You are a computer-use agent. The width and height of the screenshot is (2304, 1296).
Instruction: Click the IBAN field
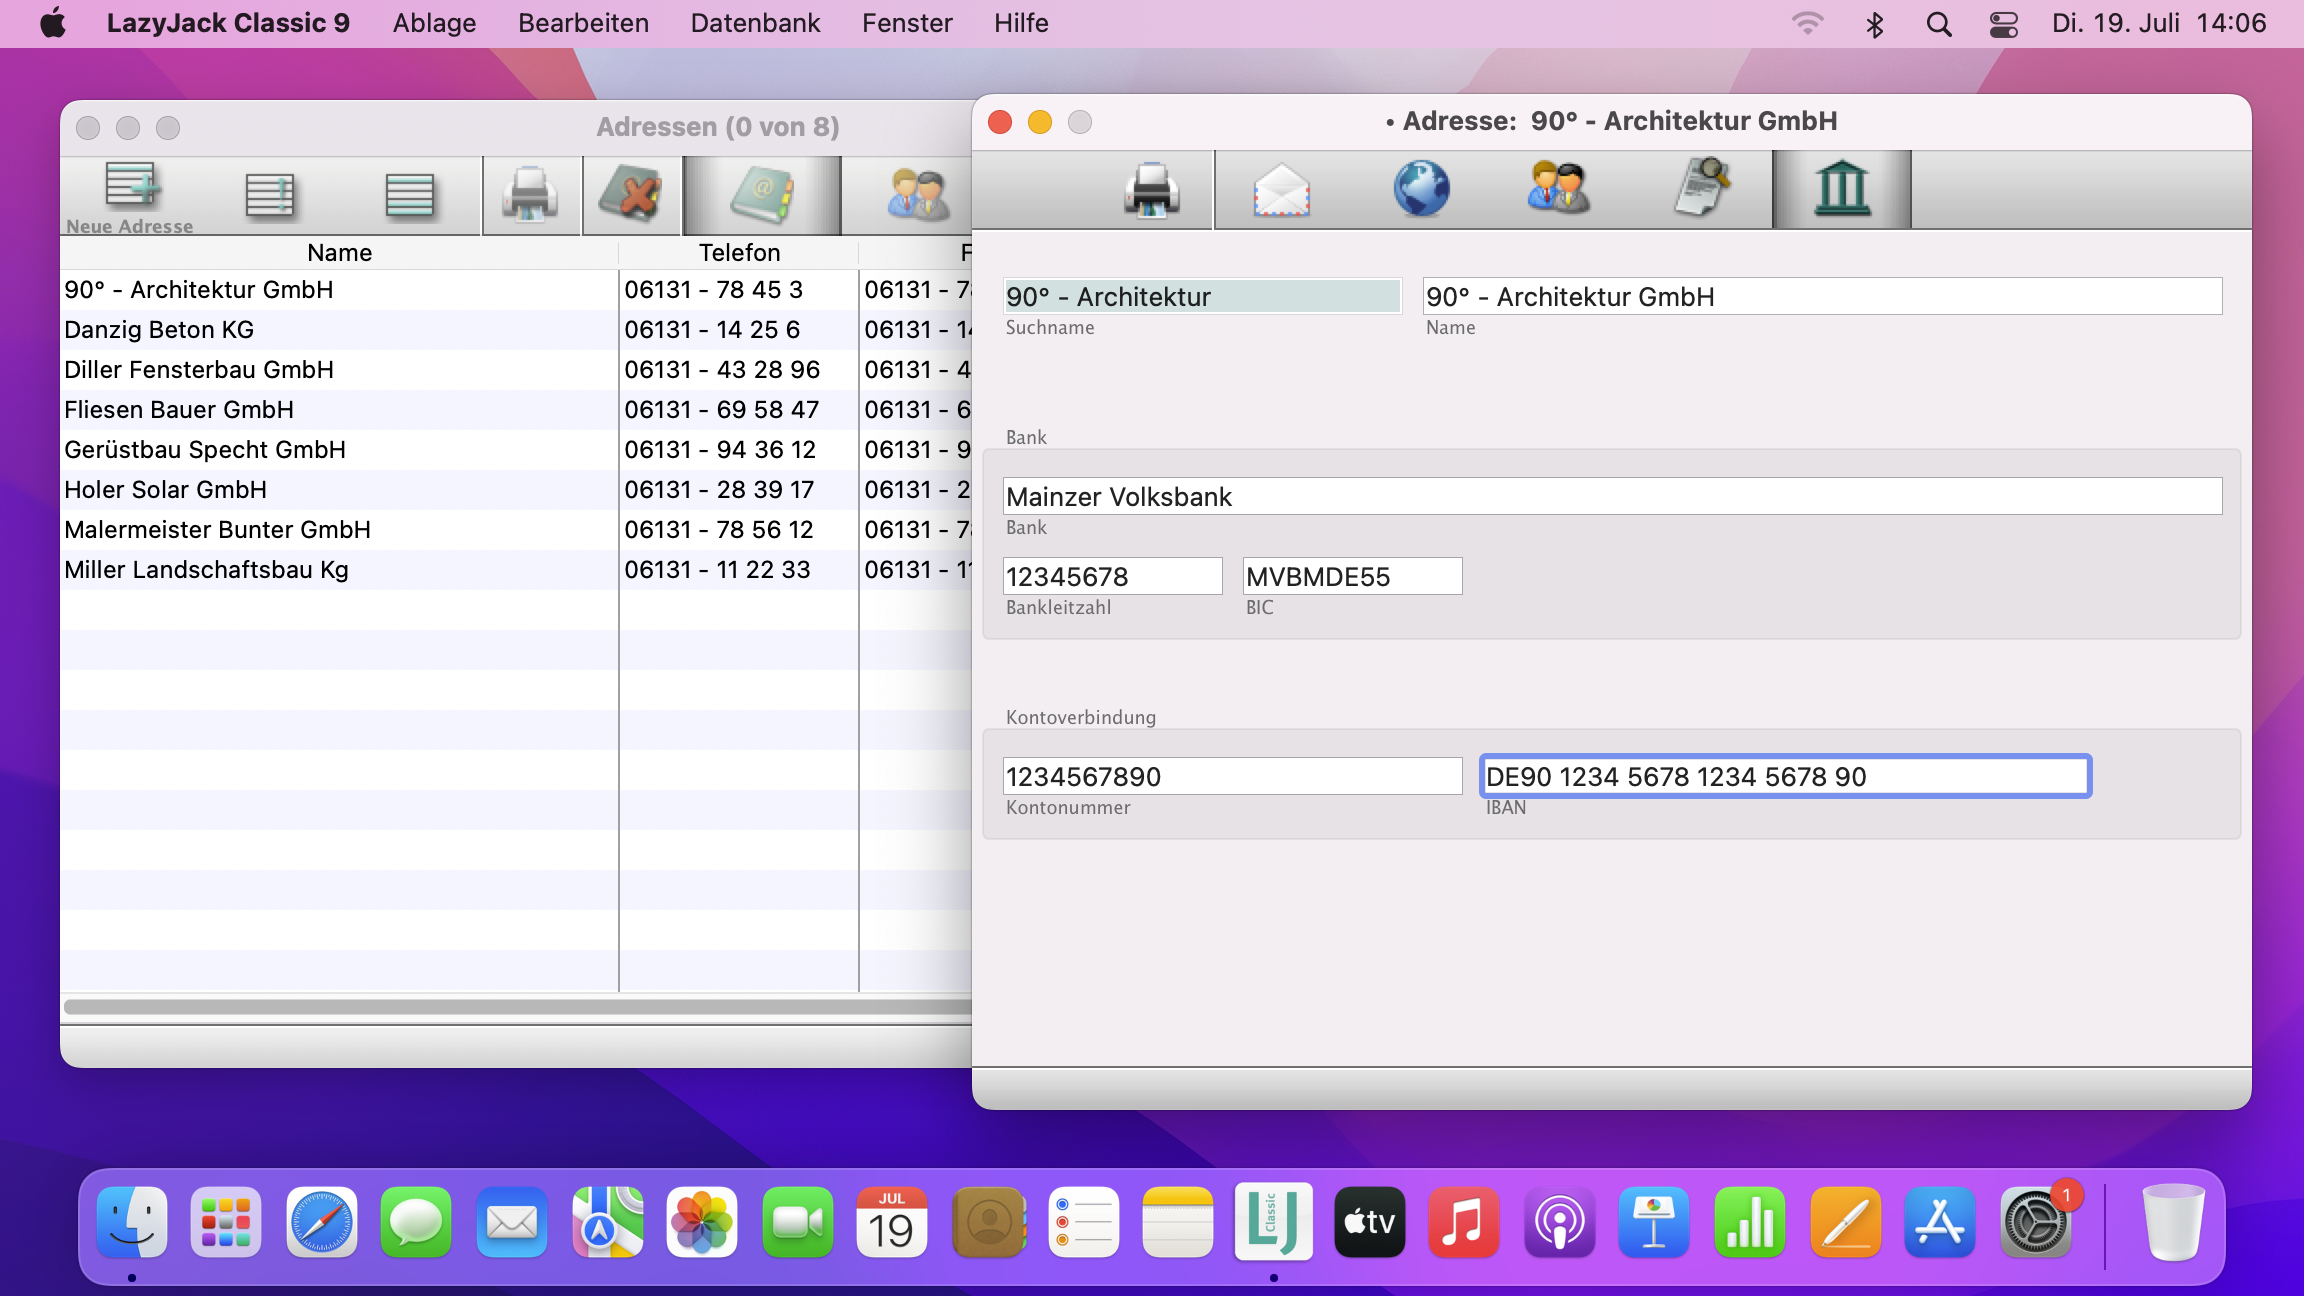coord(1785,776)
